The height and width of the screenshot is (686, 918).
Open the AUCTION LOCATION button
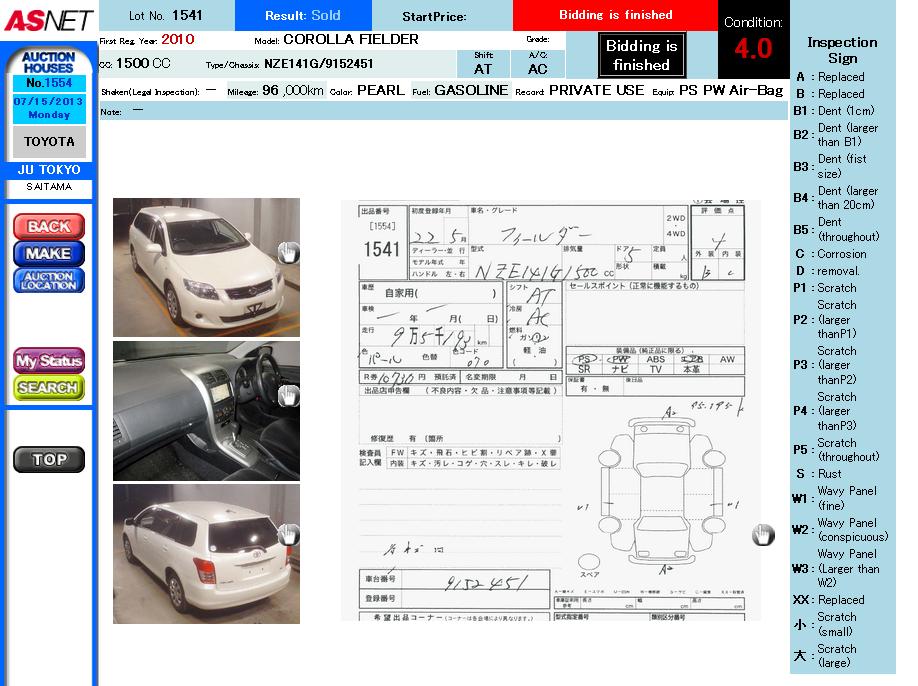pyautogui.click(x=48, y=281)
